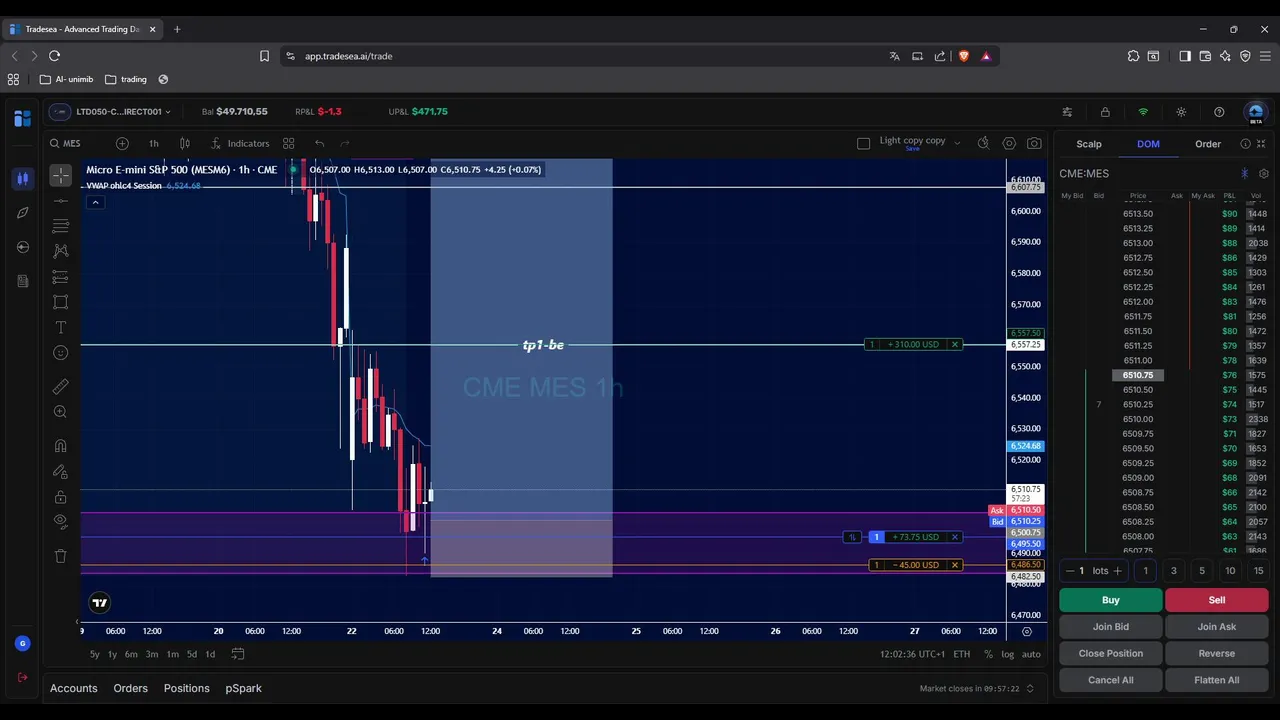Collapse the indicator legend chevron
The height and width of the screenshot is (720, 1280).
(95, 203)
